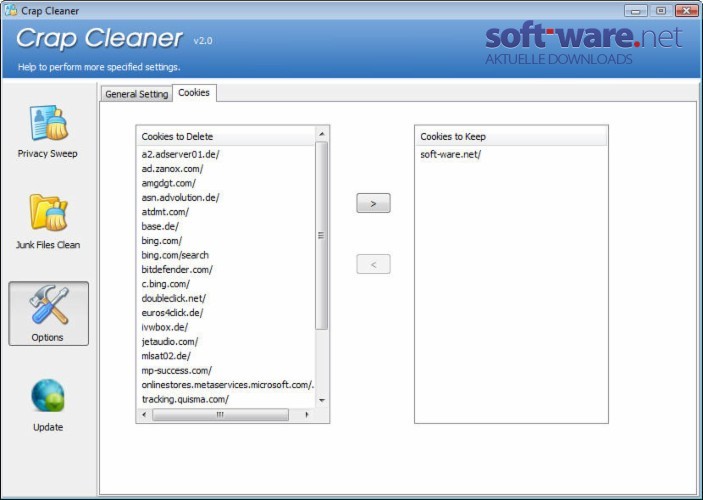Viewport: 703px width, 500px height.
Task: Open Junk Files Clean section
Action: coord(48,222)
